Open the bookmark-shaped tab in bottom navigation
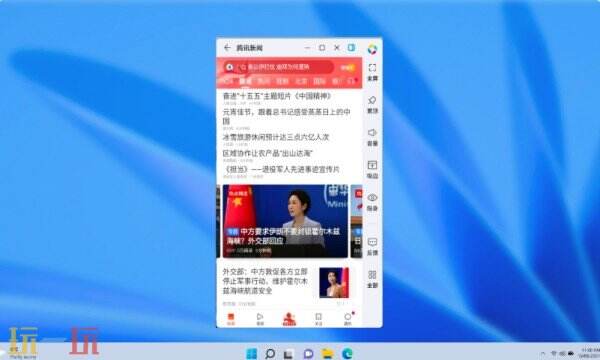This screenshot has height=360, width=600. point(318,319)
